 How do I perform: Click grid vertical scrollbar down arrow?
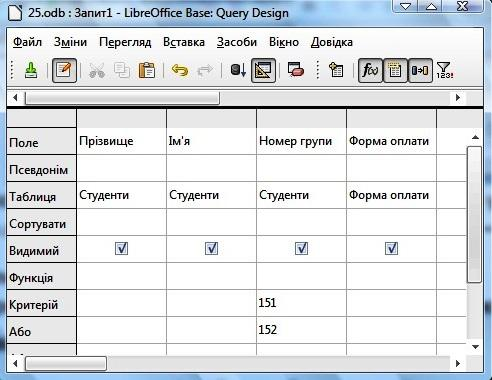coord(475,347)
